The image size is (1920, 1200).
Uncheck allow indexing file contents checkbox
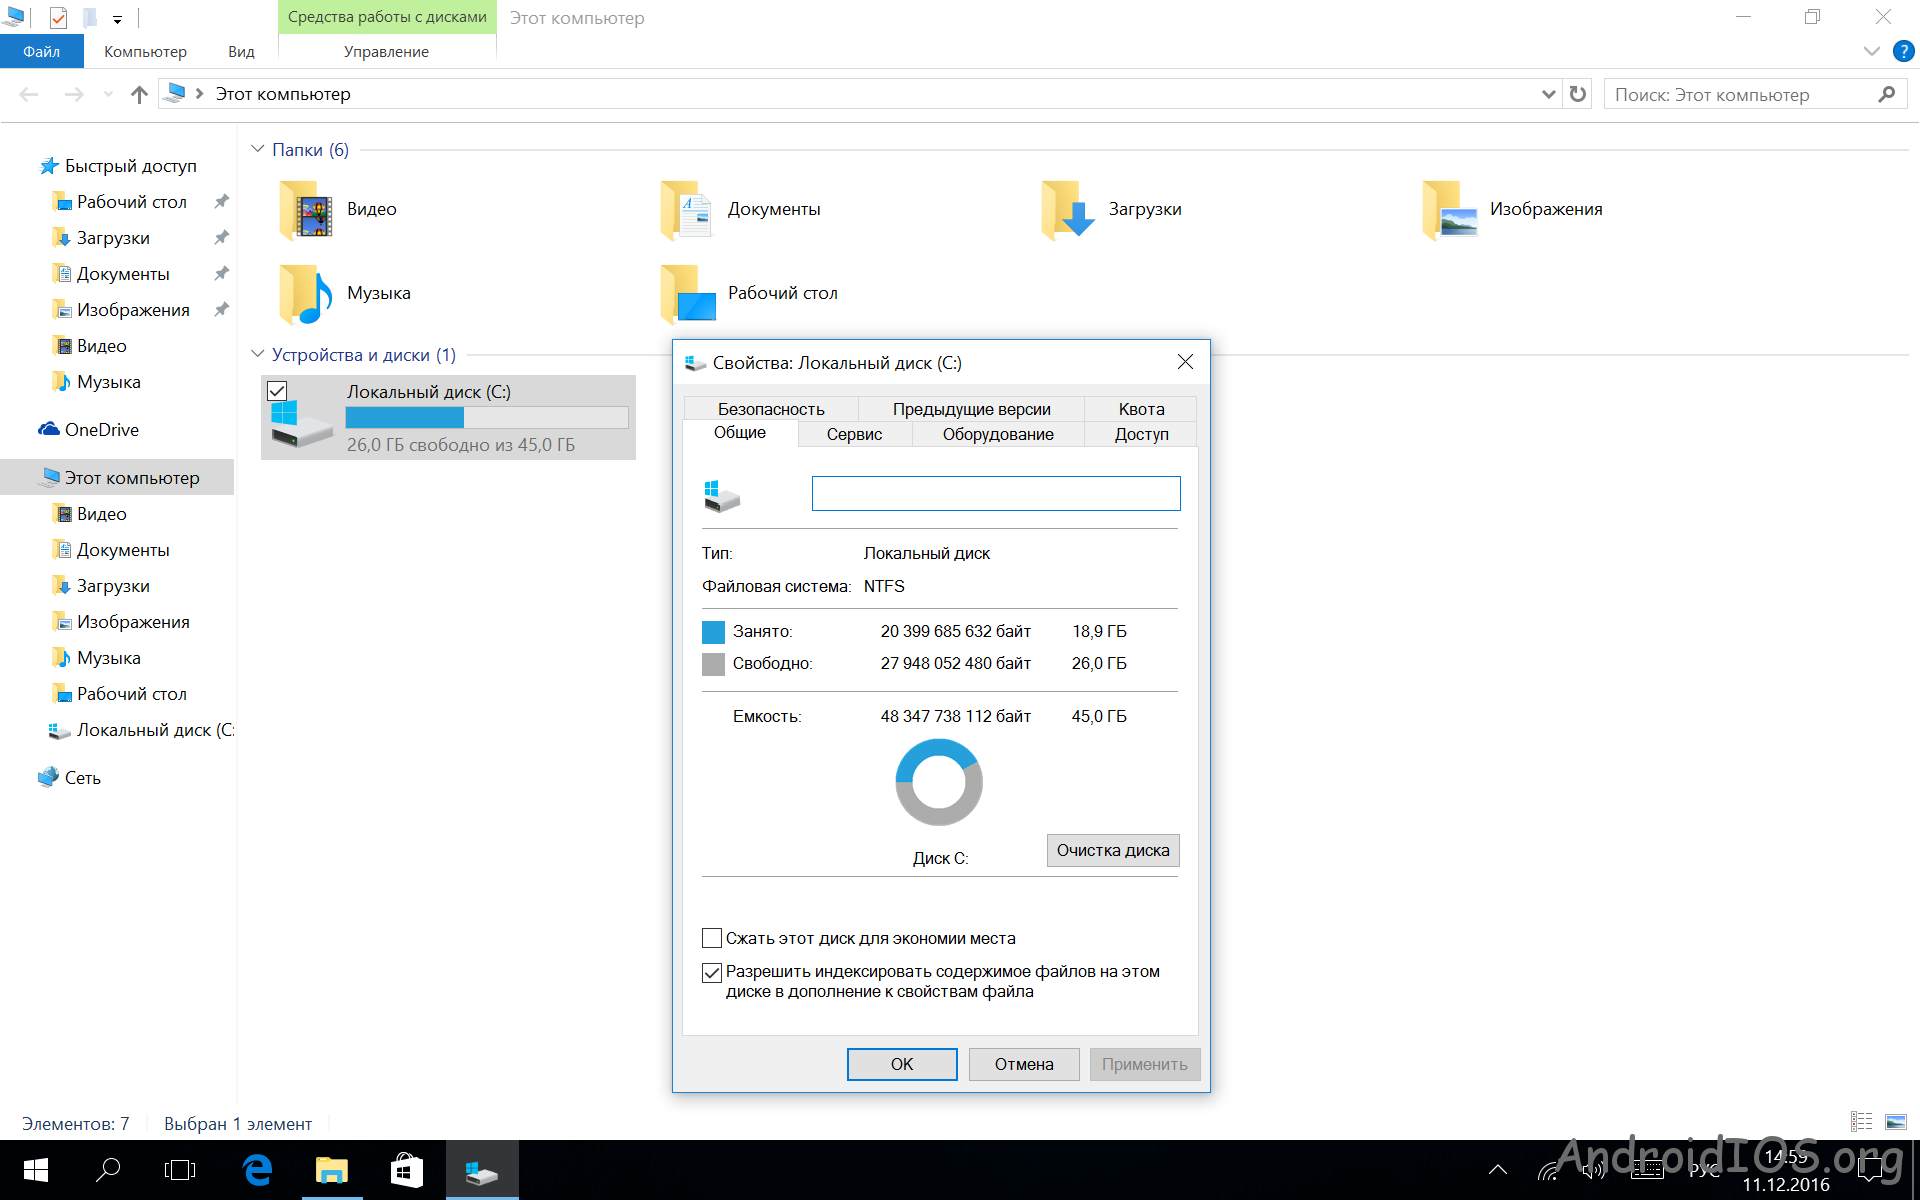[712, 972]
